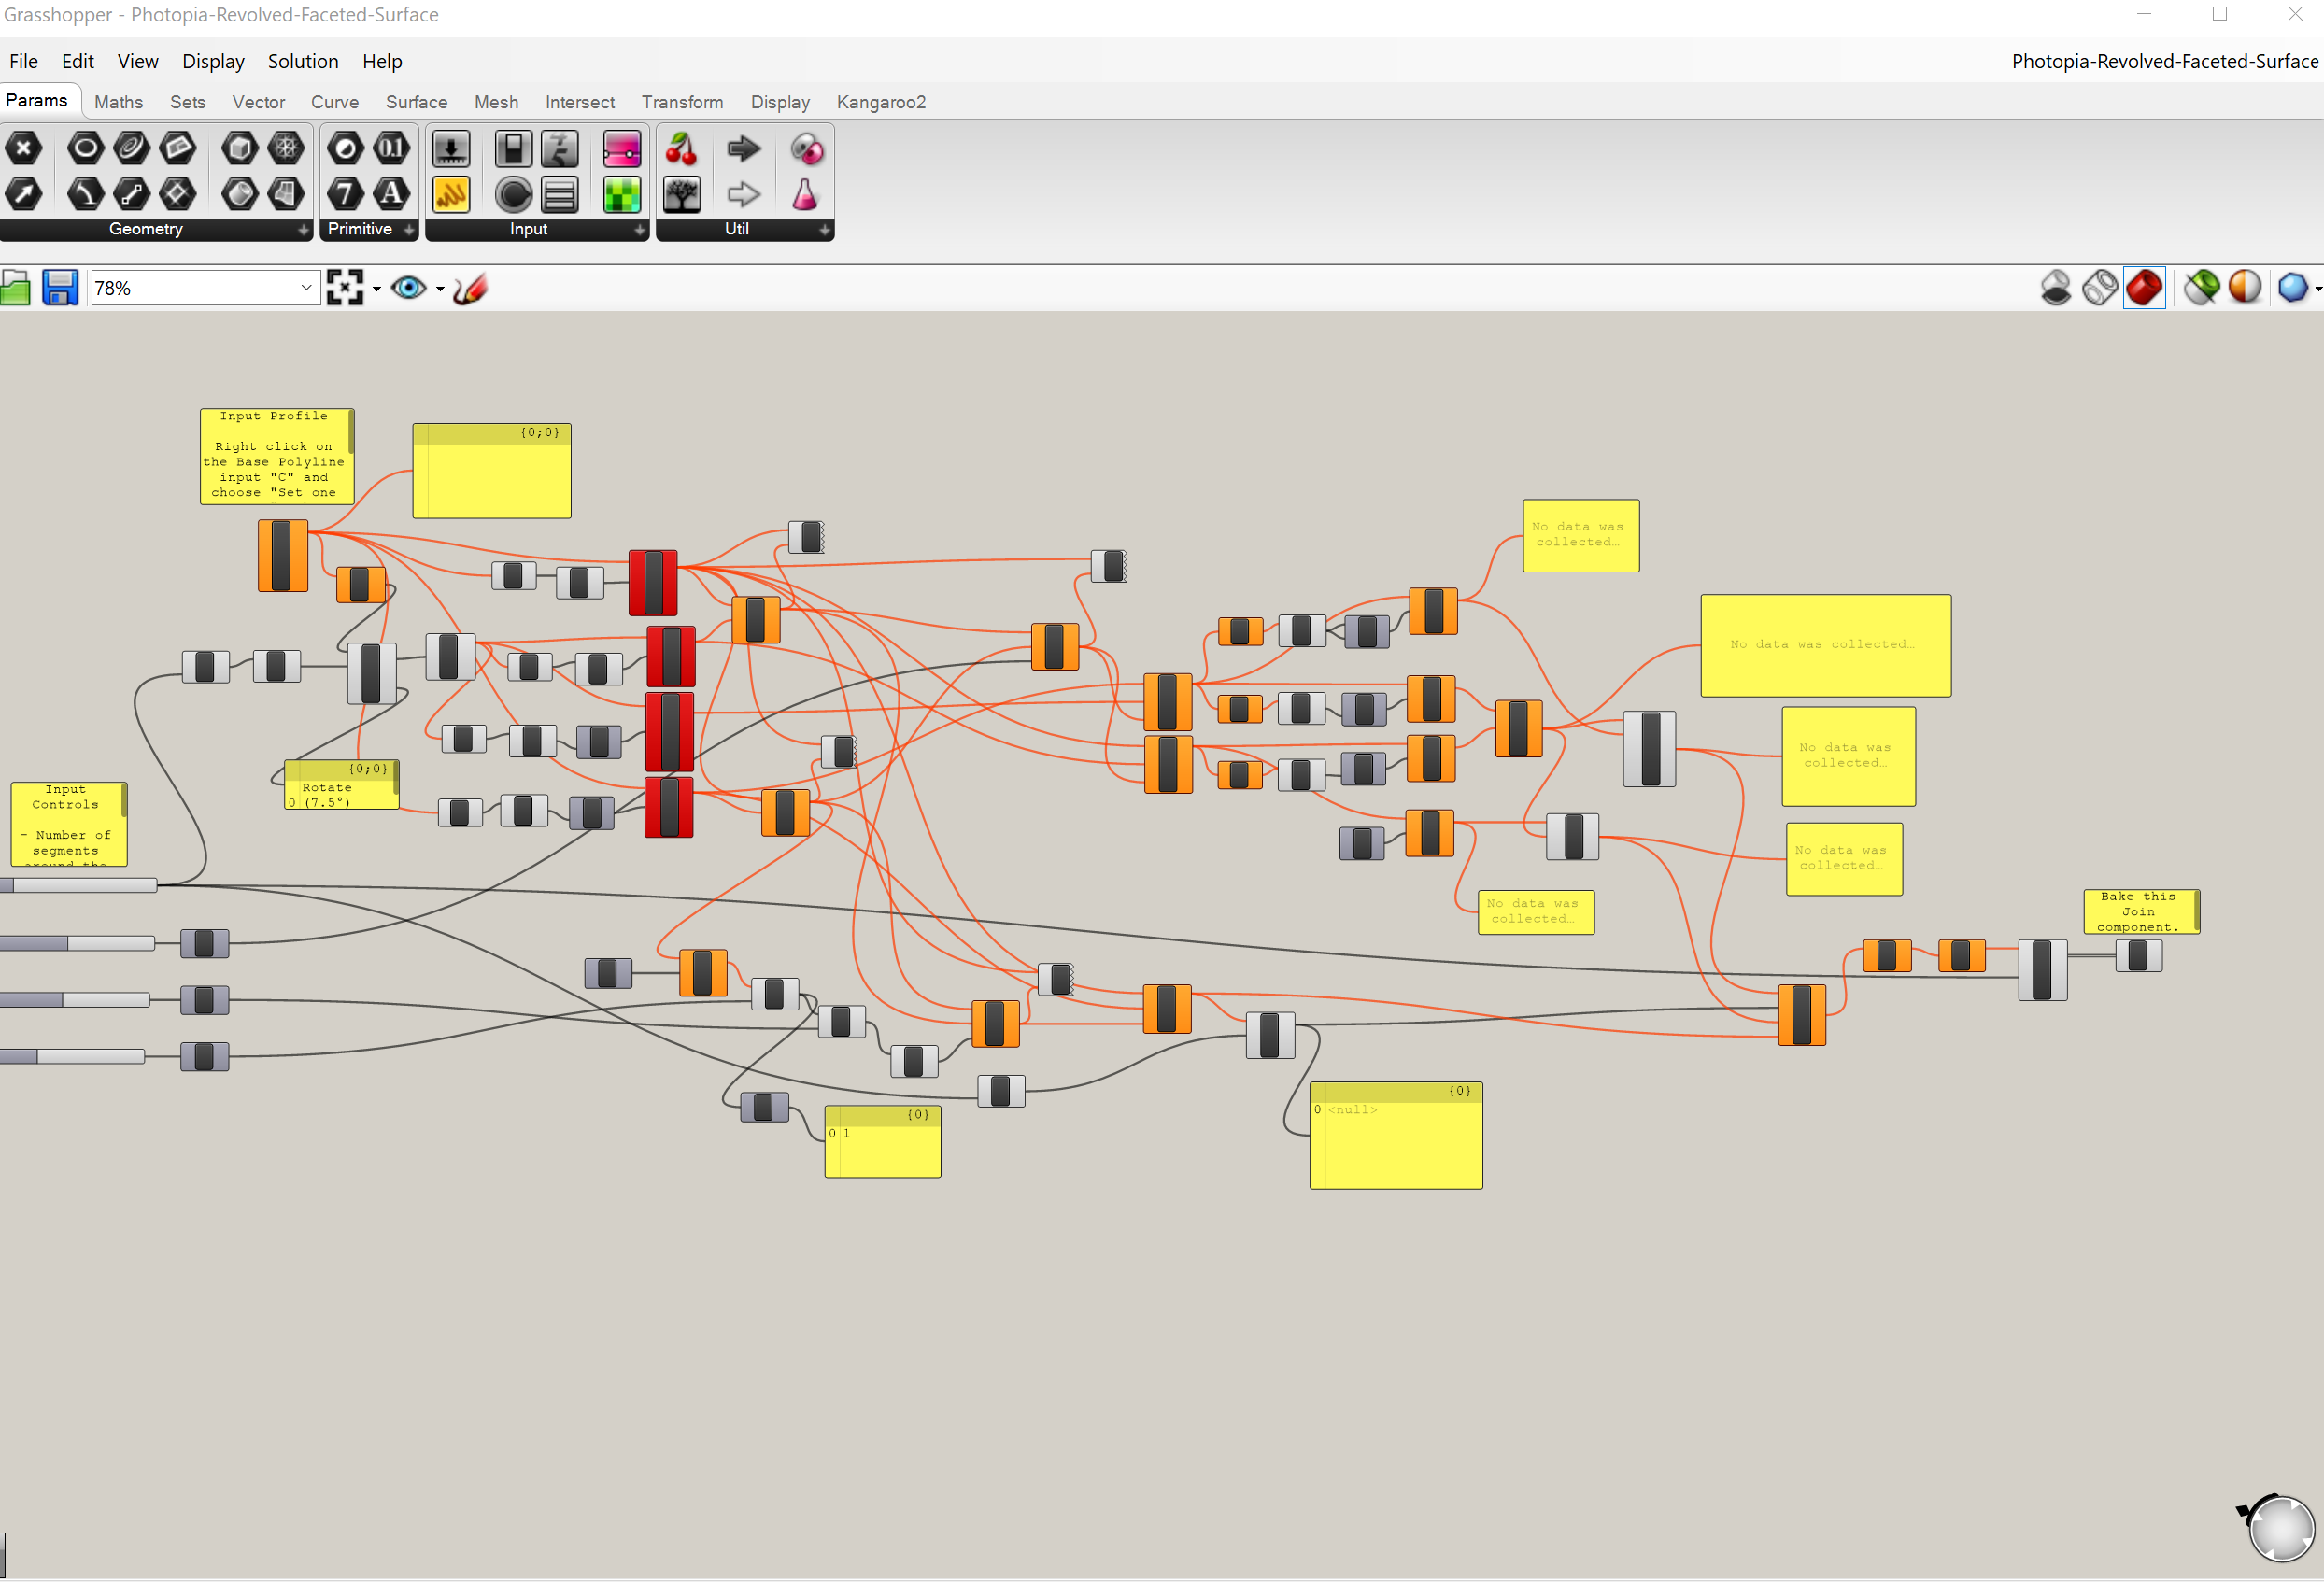The image size is (2324, 1582).
Task: Add a Boolean Toggle input
Action: [514, 149]
